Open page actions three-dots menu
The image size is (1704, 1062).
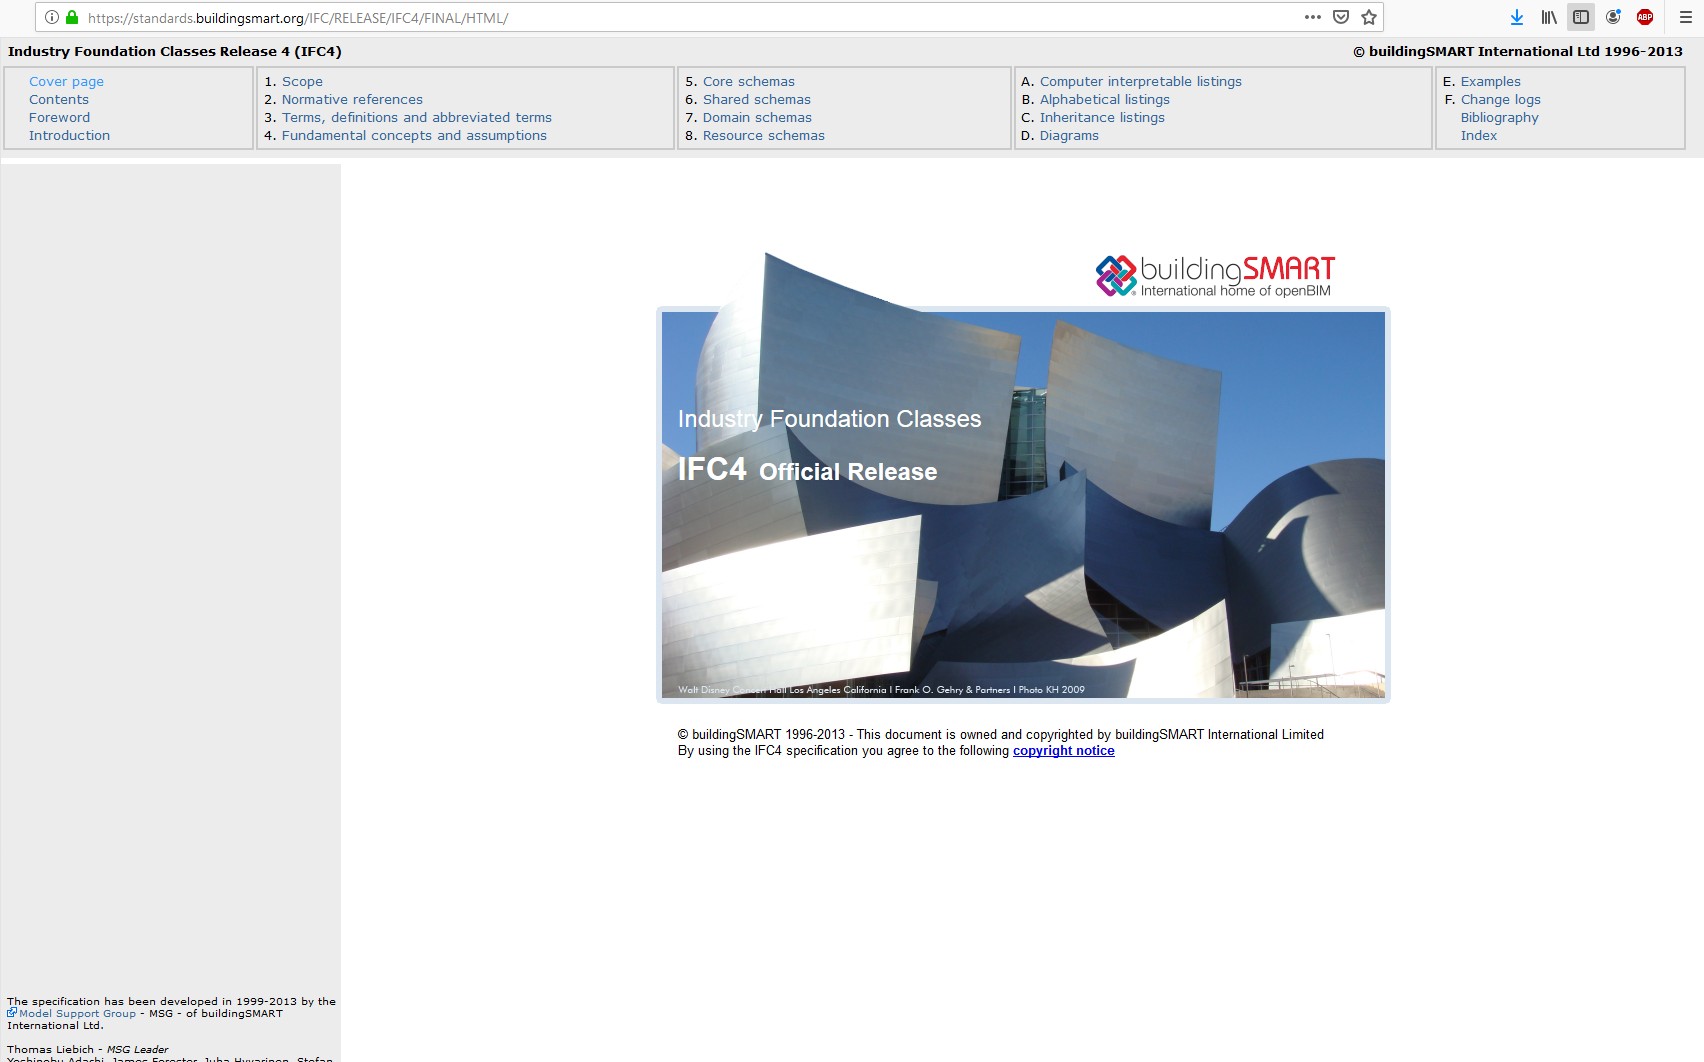[x=1313, y=17]
